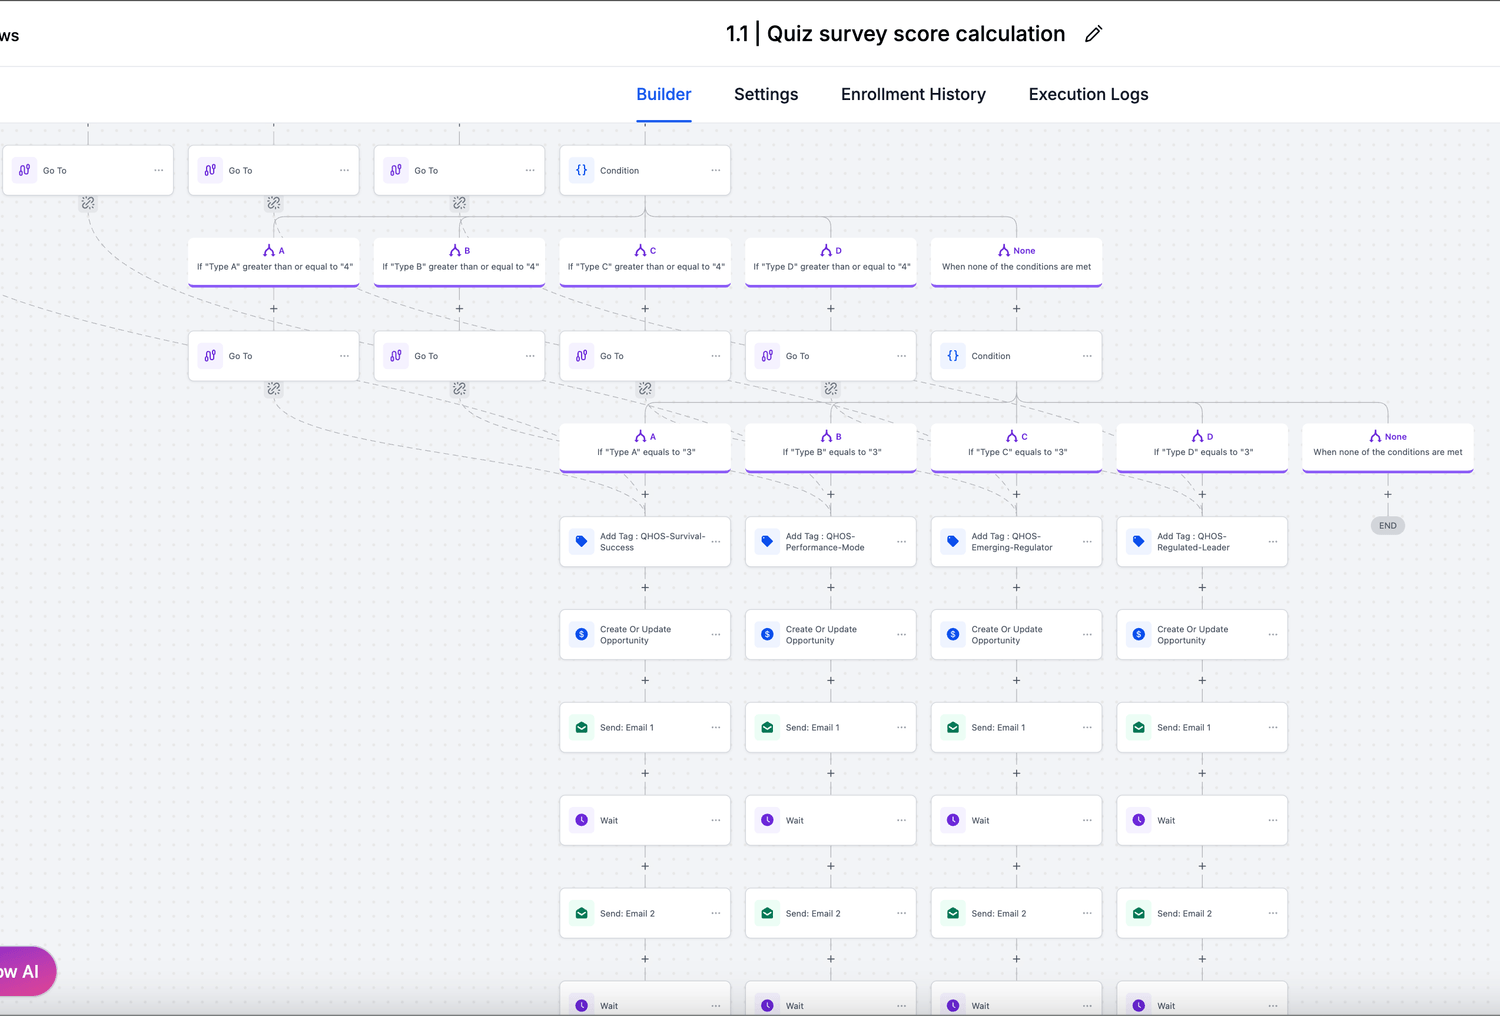Click the branch icon on 'Type D equals to 3'
Image resolution: width=1500 pixels, height=1016 pixels.
1197,436
